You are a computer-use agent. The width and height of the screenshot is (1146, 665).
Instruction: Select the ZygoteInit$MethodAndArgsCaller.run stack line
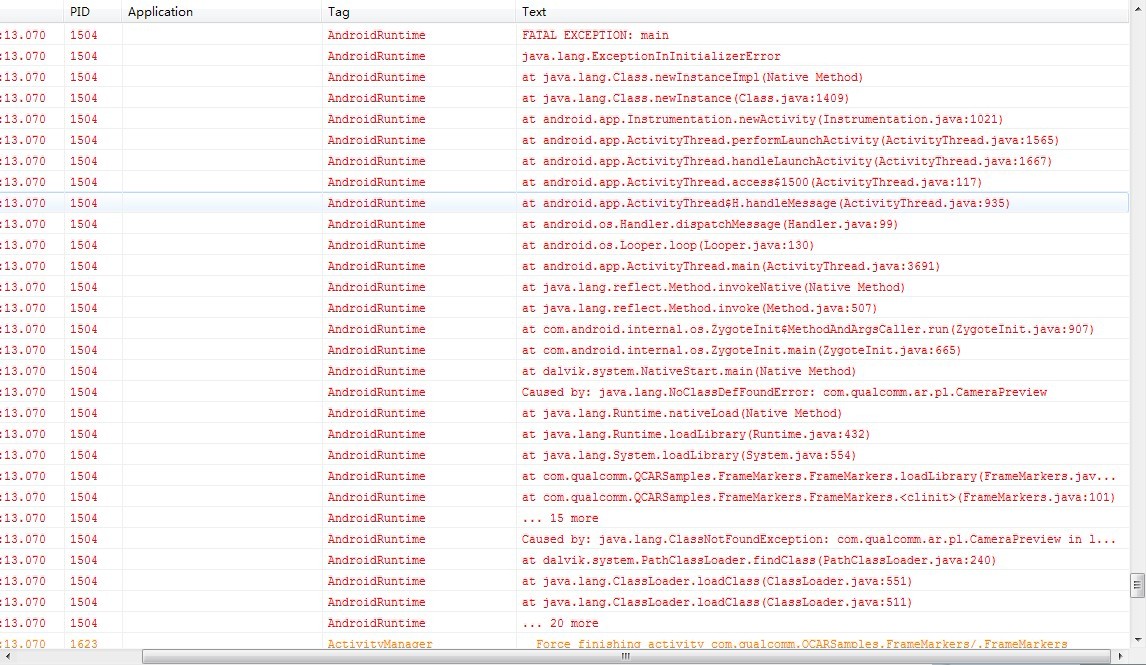click(x=564, y=330)
